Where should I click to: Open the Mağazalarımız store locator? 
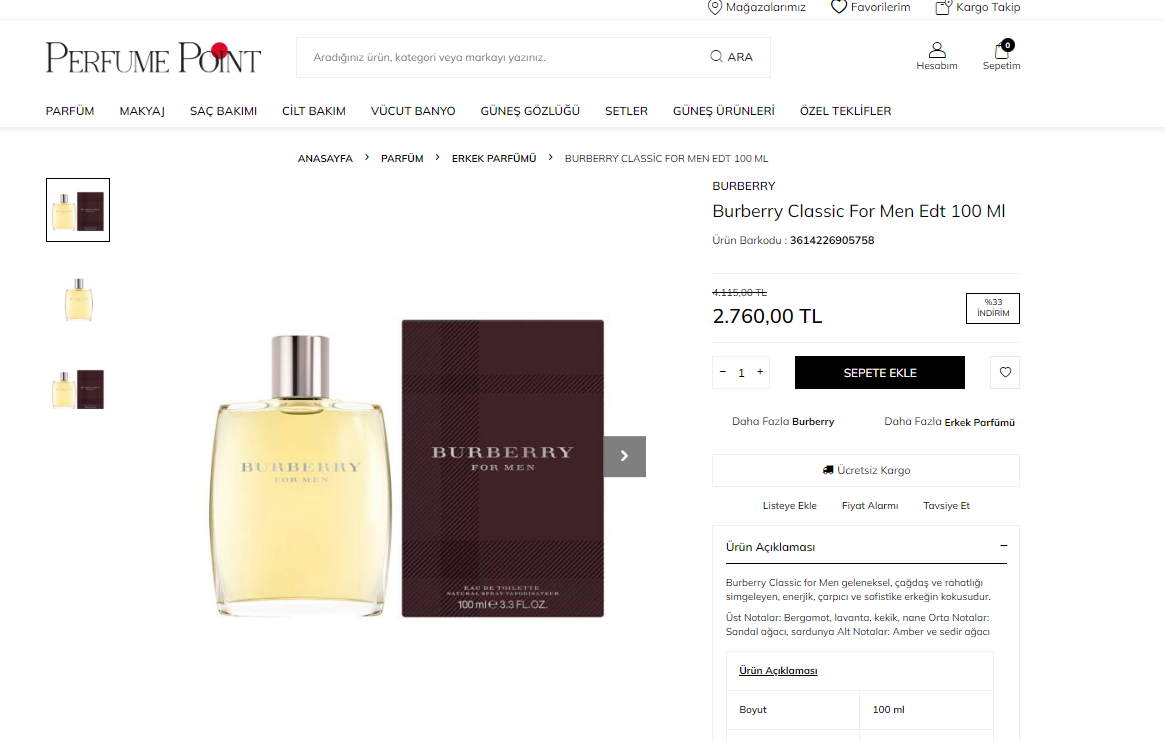pyautogui.click(x=756, y=7)
